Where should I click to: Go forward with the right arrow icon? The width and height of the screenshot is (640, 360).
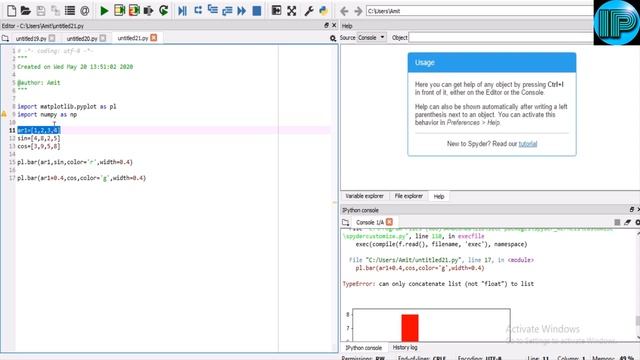[x=358, y=11]
